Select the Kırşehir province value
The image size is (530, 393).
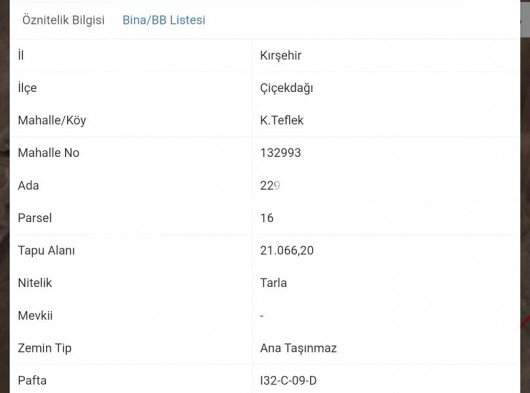[281, 55]
